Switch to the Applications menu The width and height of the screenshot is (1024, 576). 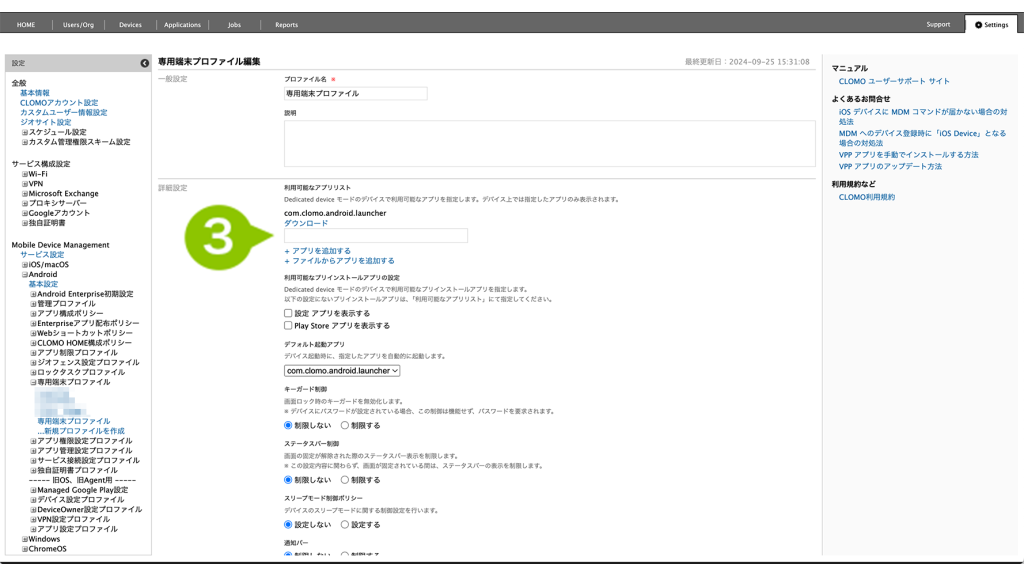182,25
